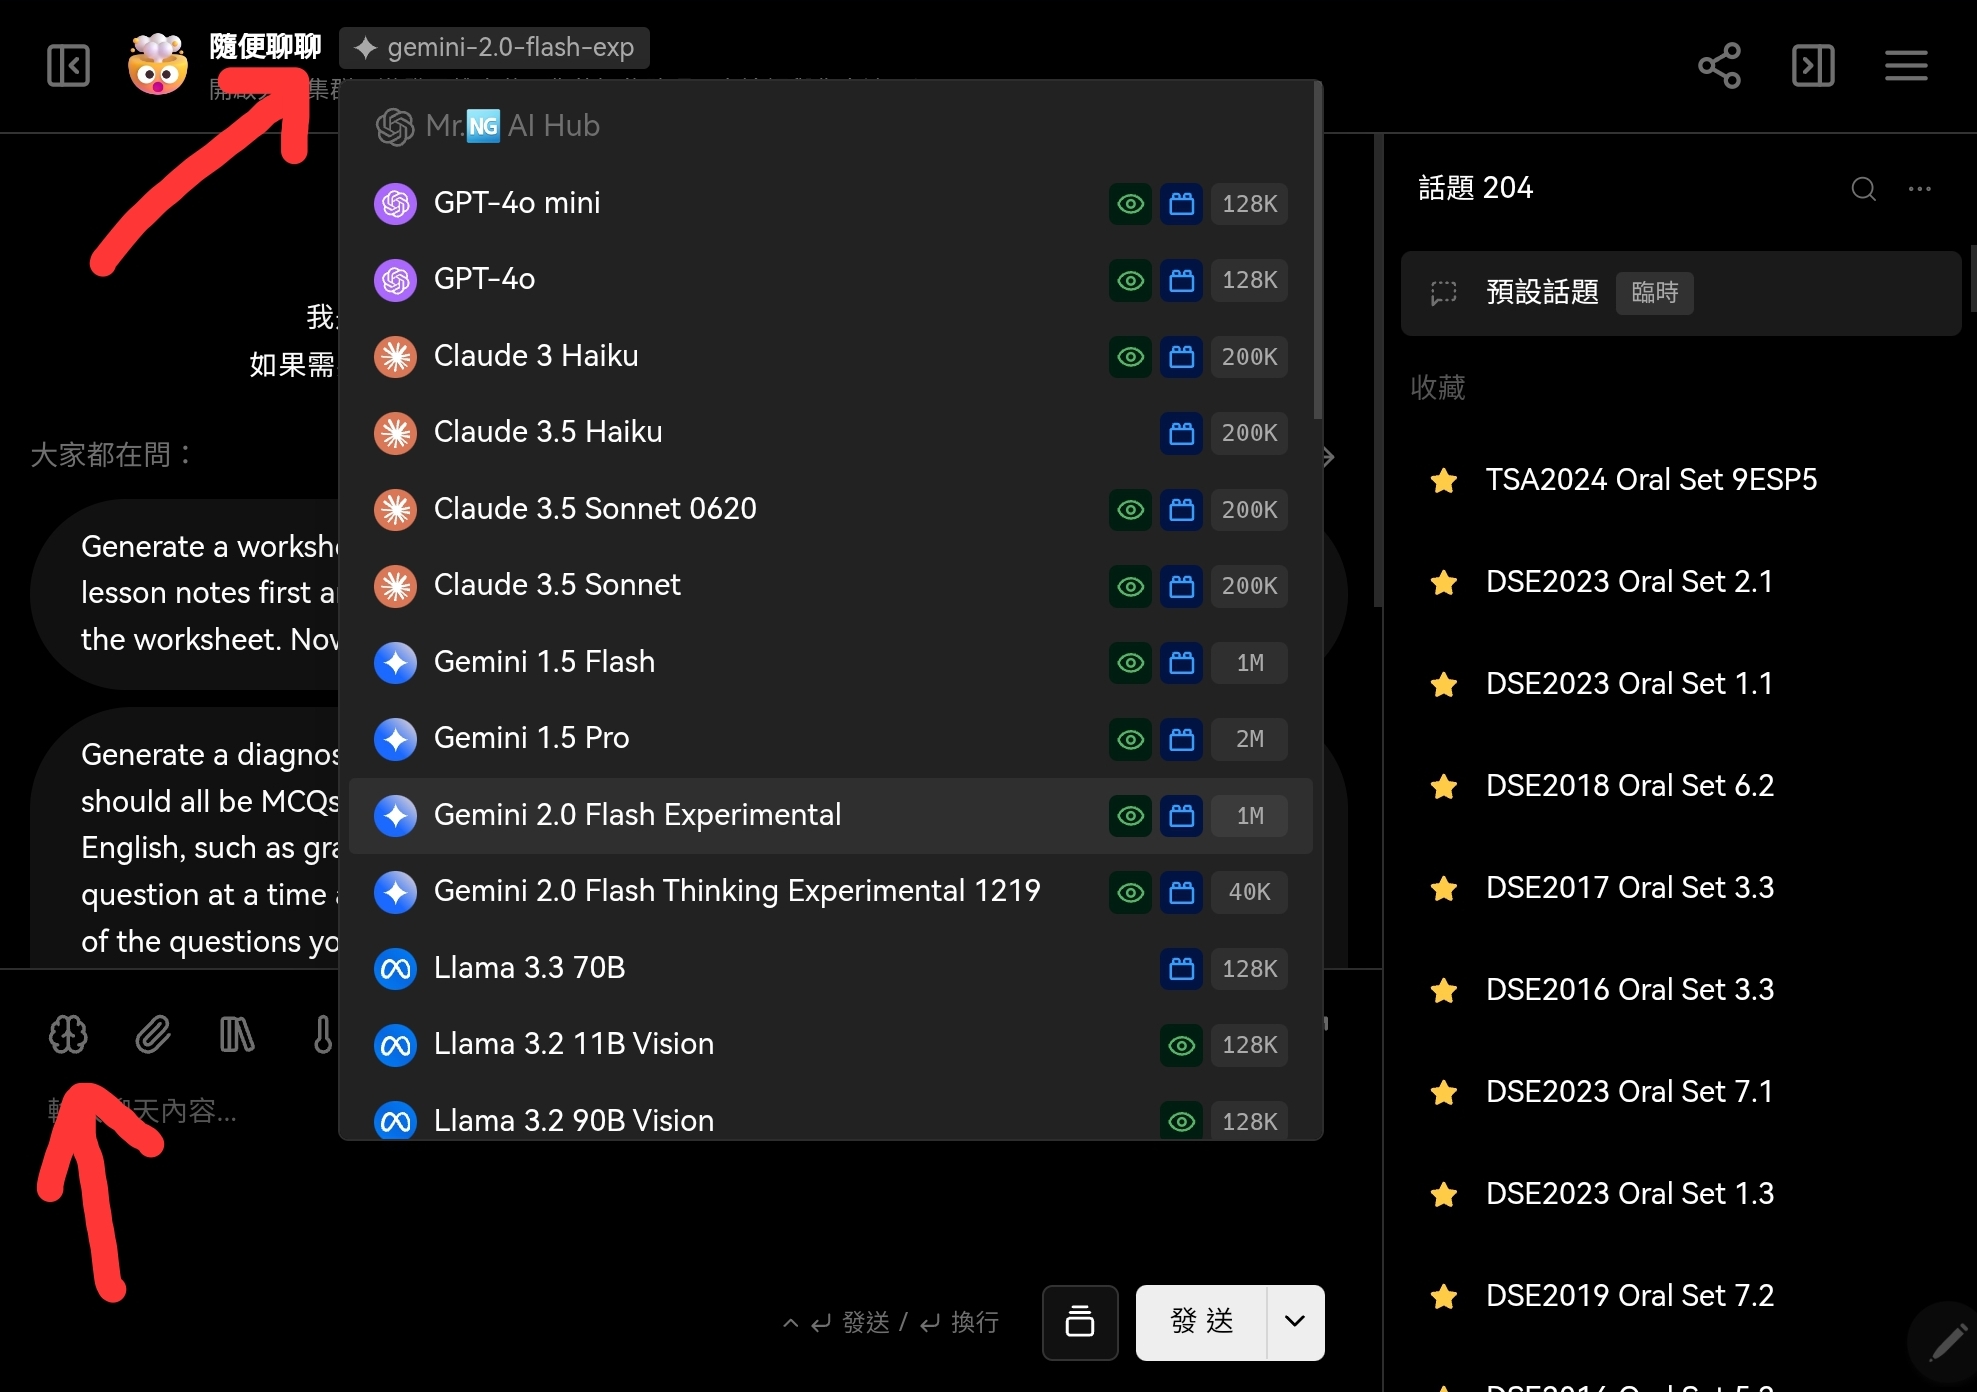Attach a file with paperclip icon
Viewport: 1977px width, 1392px height.
(x=153, y=1034)
